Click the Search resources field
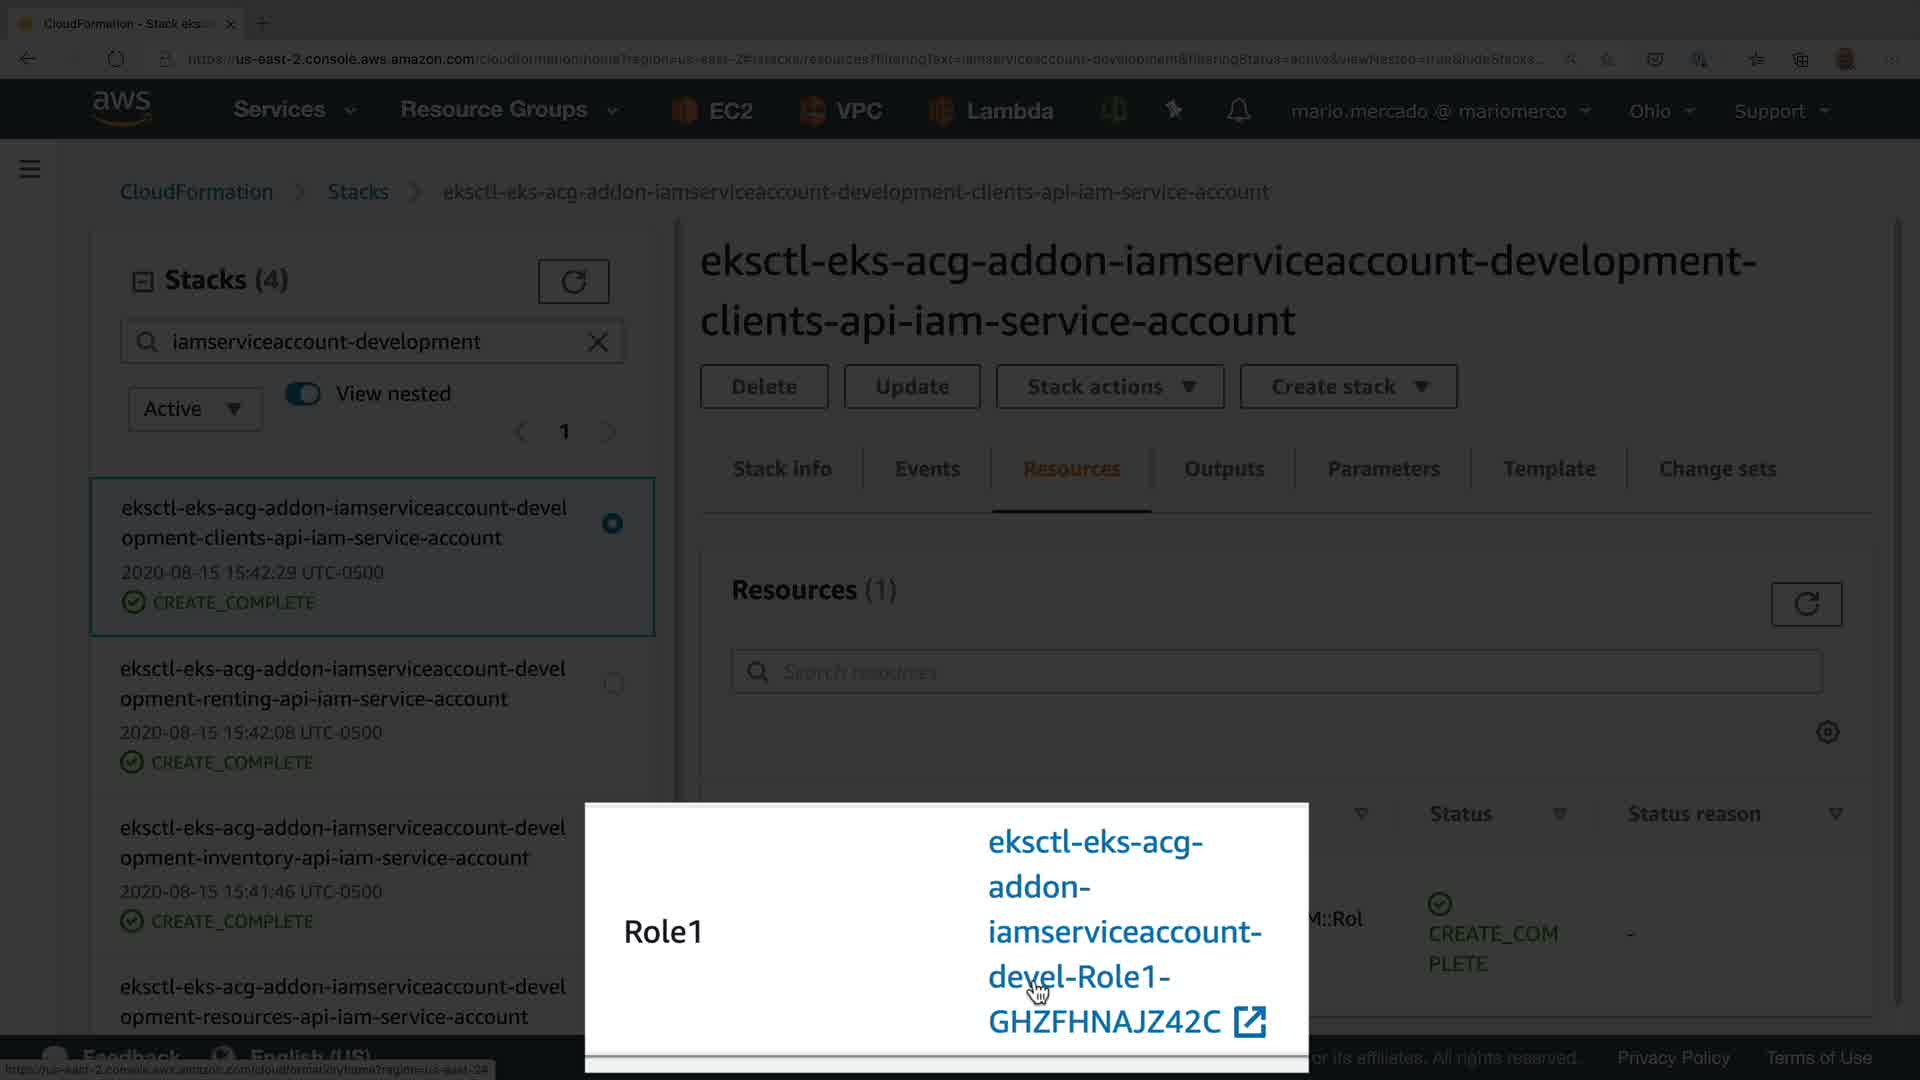The height and width of the screenshot is (1080, 1920). coord(1275,672)
